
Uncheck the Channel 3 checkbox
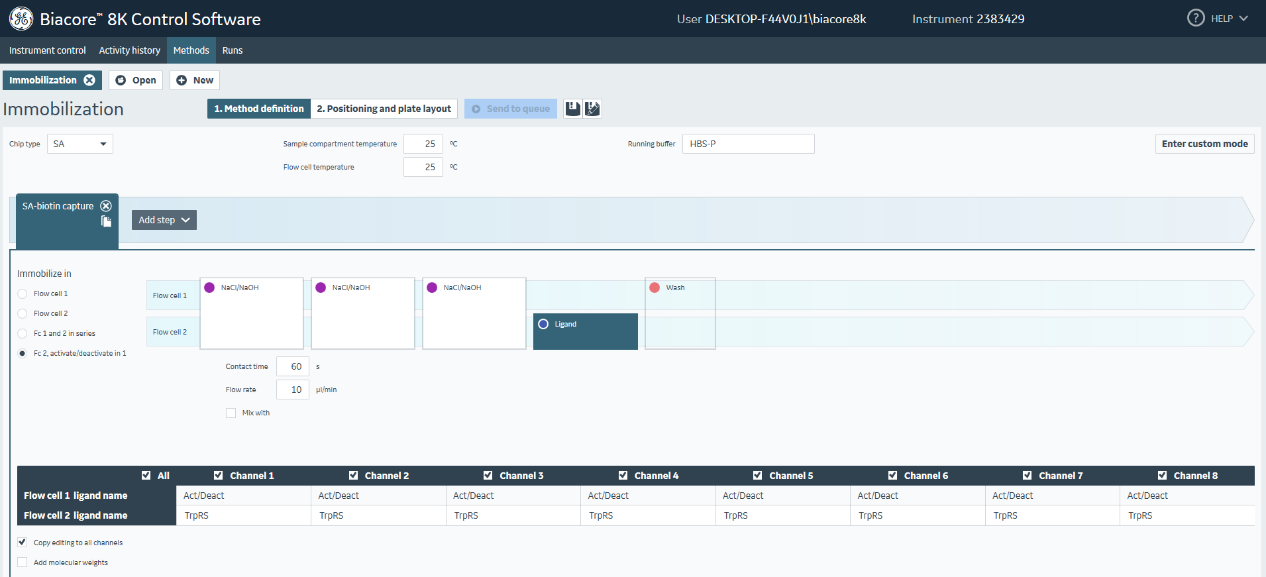pos(488,476)
